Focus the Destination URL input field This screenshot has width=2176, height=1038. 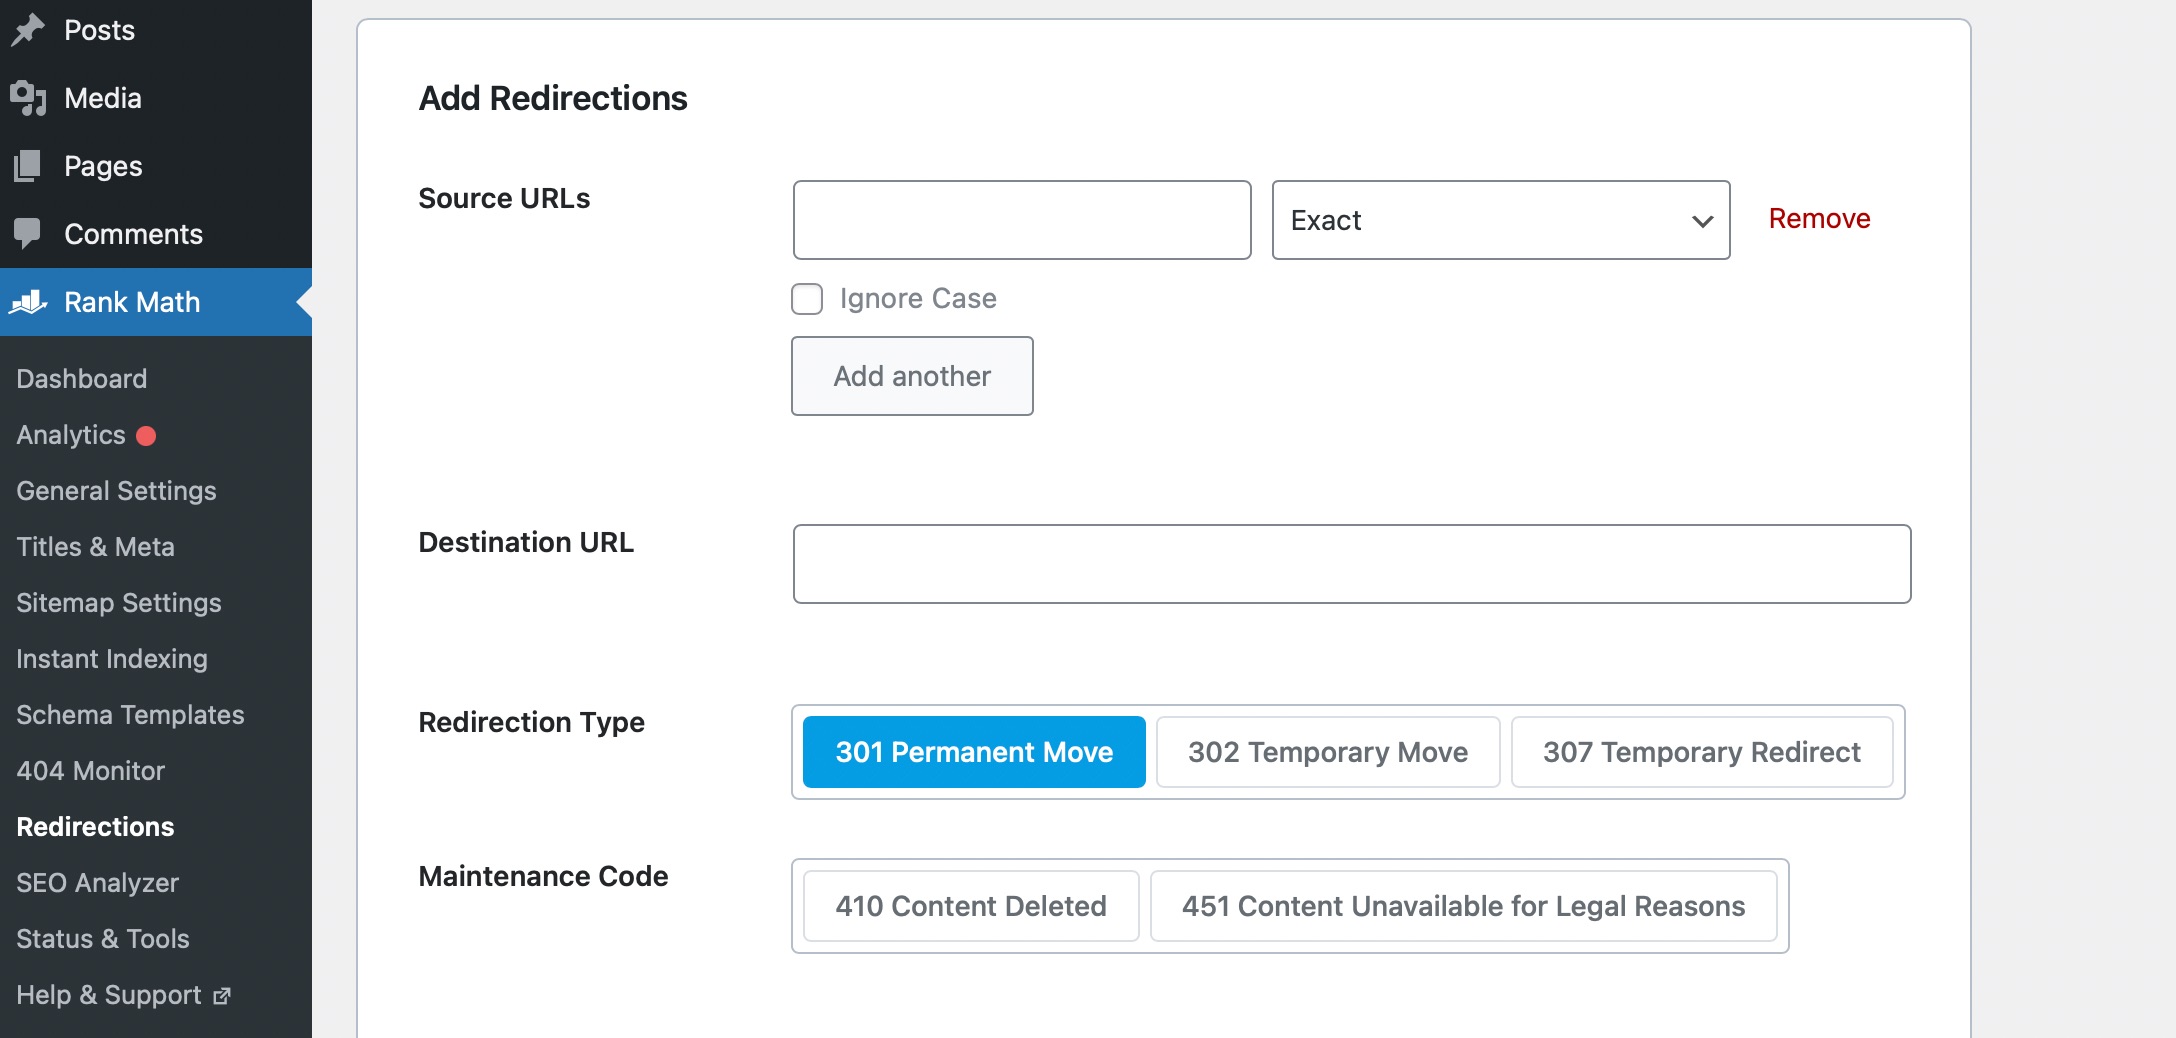click(x=1352, y=564)
